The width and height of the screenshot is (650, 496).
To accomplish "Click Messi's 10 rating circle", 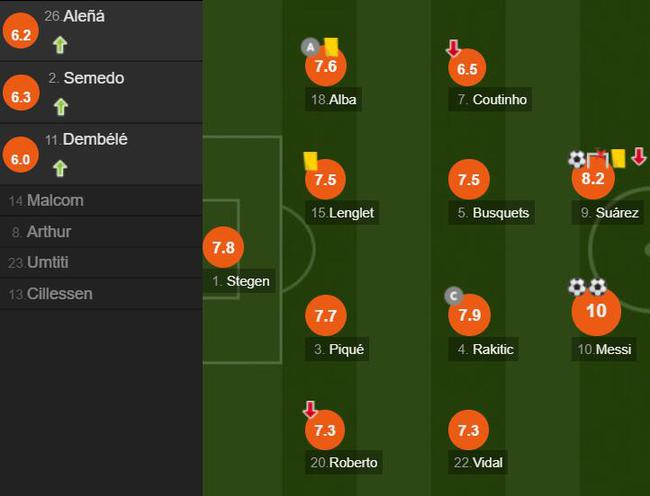I will (x=596, y=311).
